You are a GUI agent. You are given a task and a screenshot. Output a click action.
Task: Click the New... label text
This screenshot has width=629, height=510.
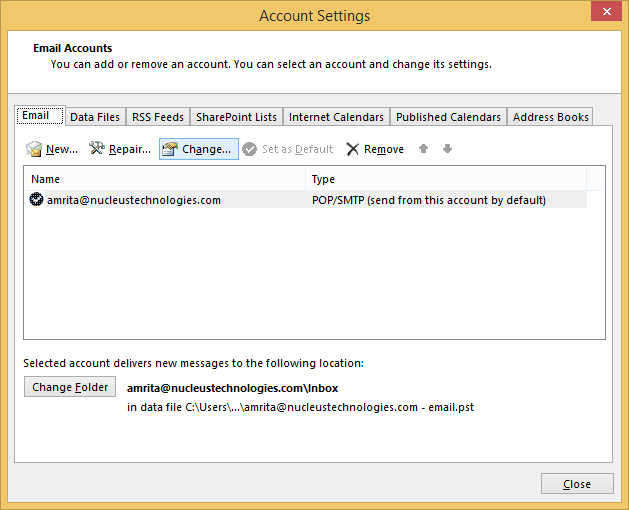[62, 149]
